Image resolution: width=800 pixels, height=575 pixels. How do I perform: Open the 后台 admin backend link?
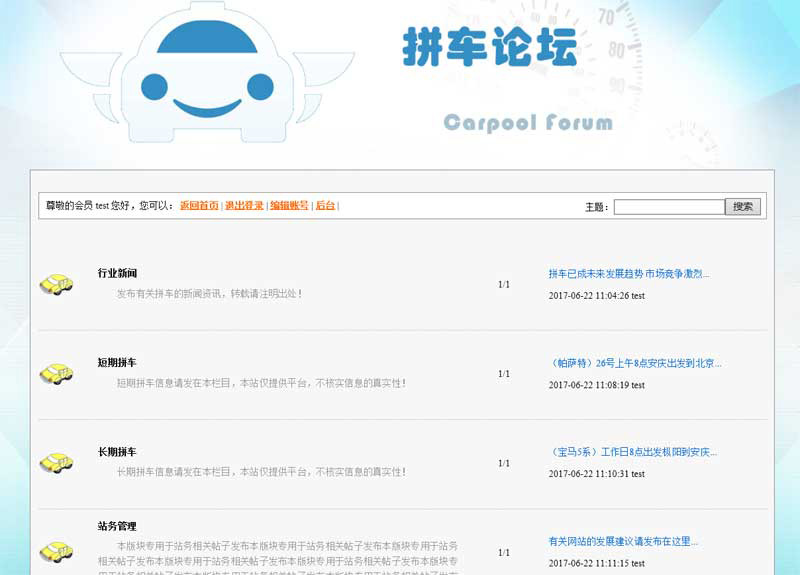[x=325, y=206]
